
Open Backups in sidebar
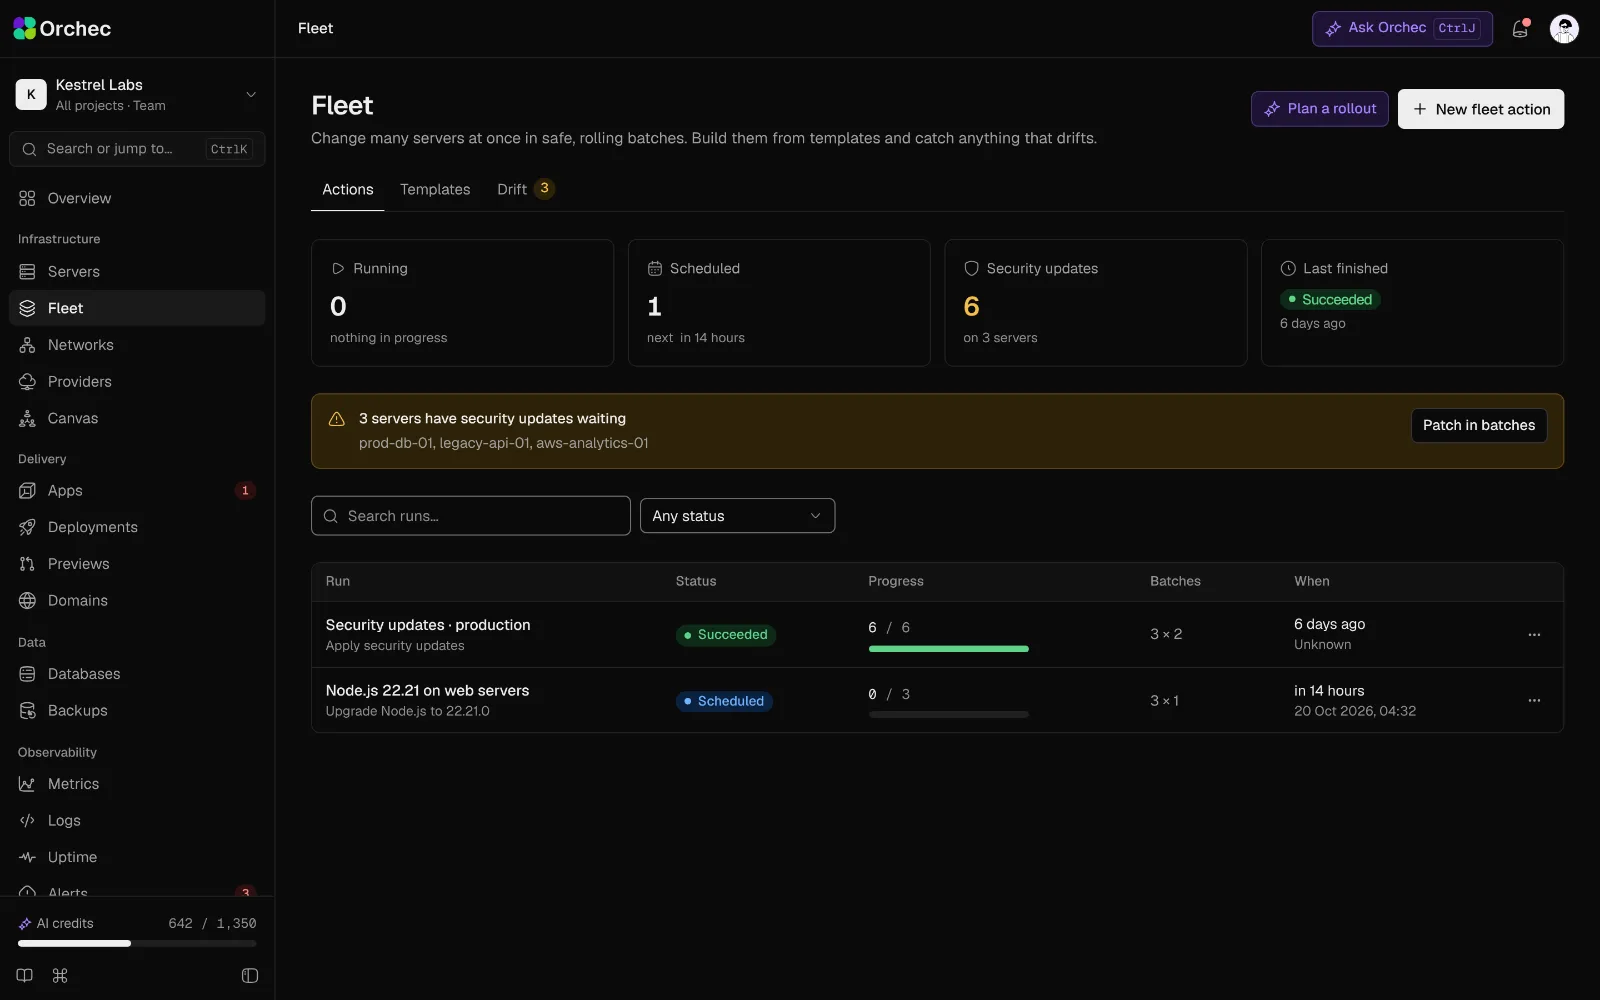pyautogui.click(x=137, y=710)
